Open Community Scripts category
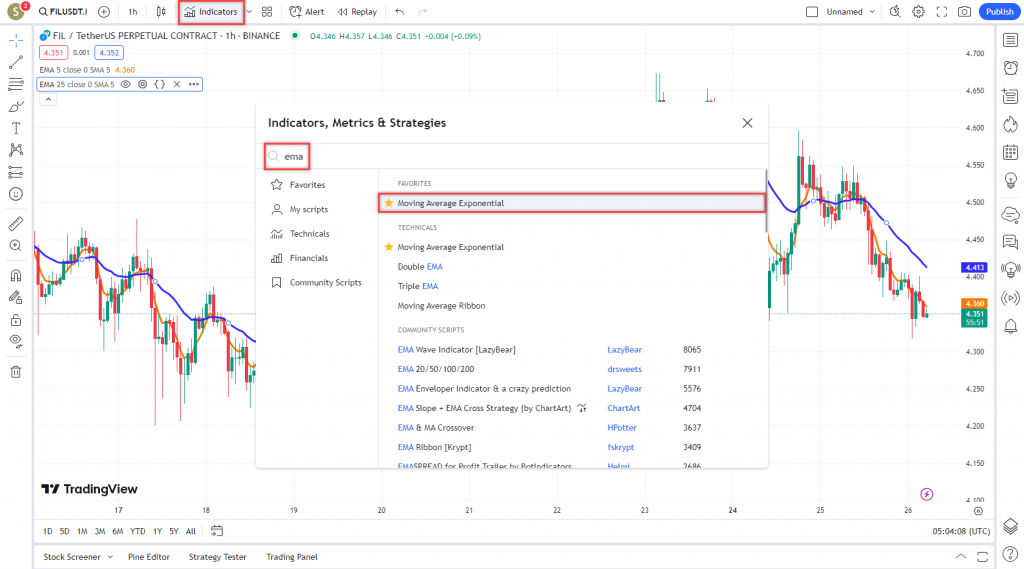1024x569 pixels. coord(316,283)
